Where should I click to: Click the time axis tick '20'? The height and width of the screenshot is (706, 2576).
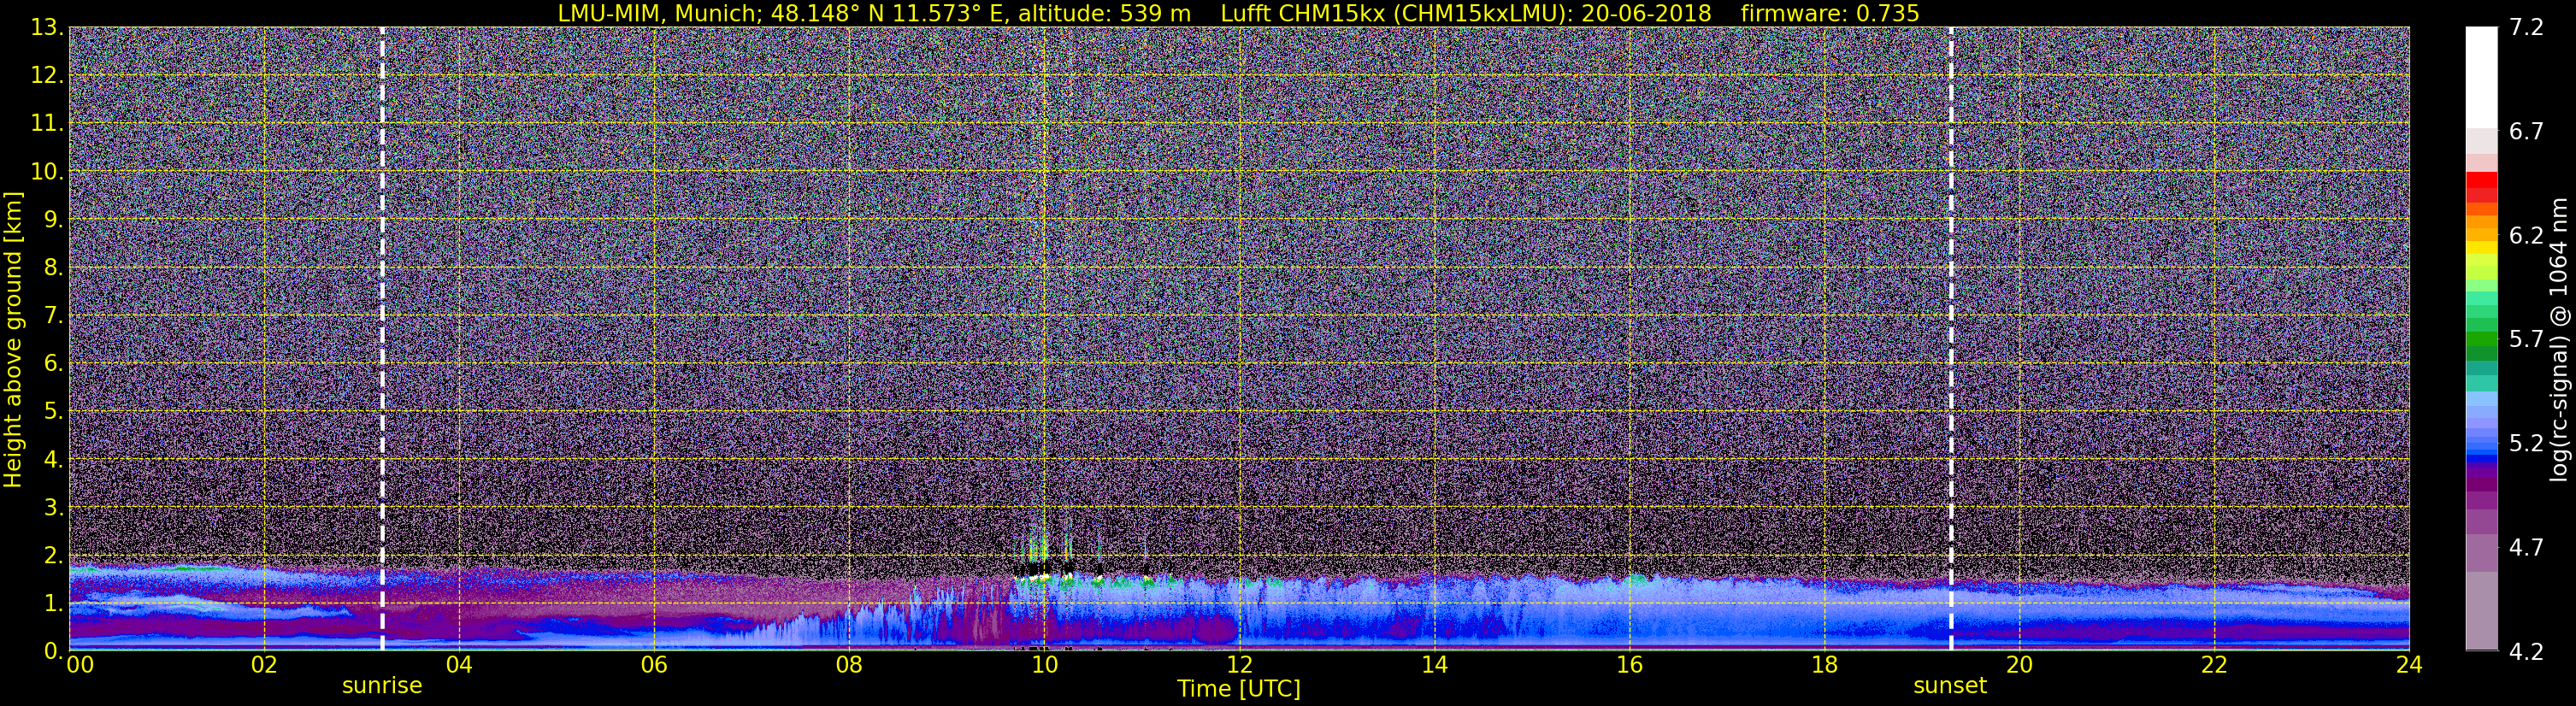pos(2019,665)
